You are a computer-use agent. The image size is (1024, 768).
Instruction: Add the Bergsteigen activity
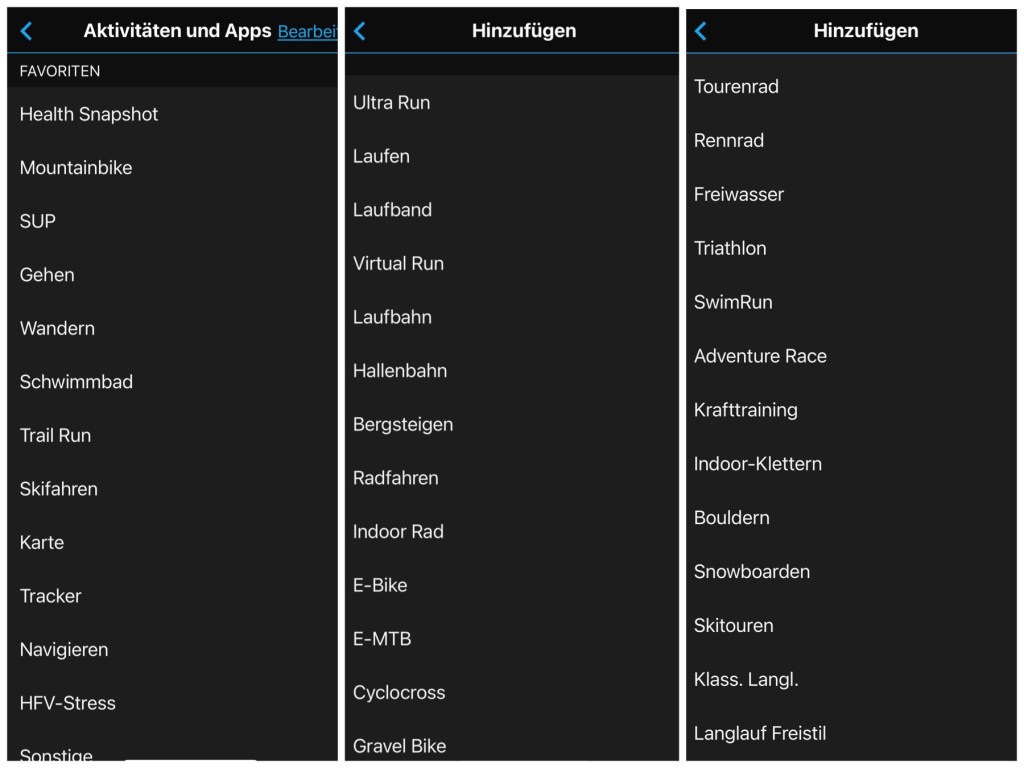pos(403,424)
